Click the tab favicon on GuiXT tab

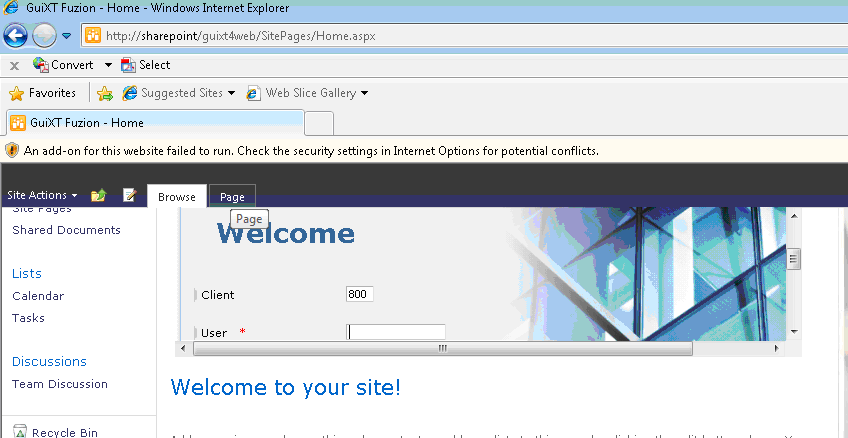point(18,123)
